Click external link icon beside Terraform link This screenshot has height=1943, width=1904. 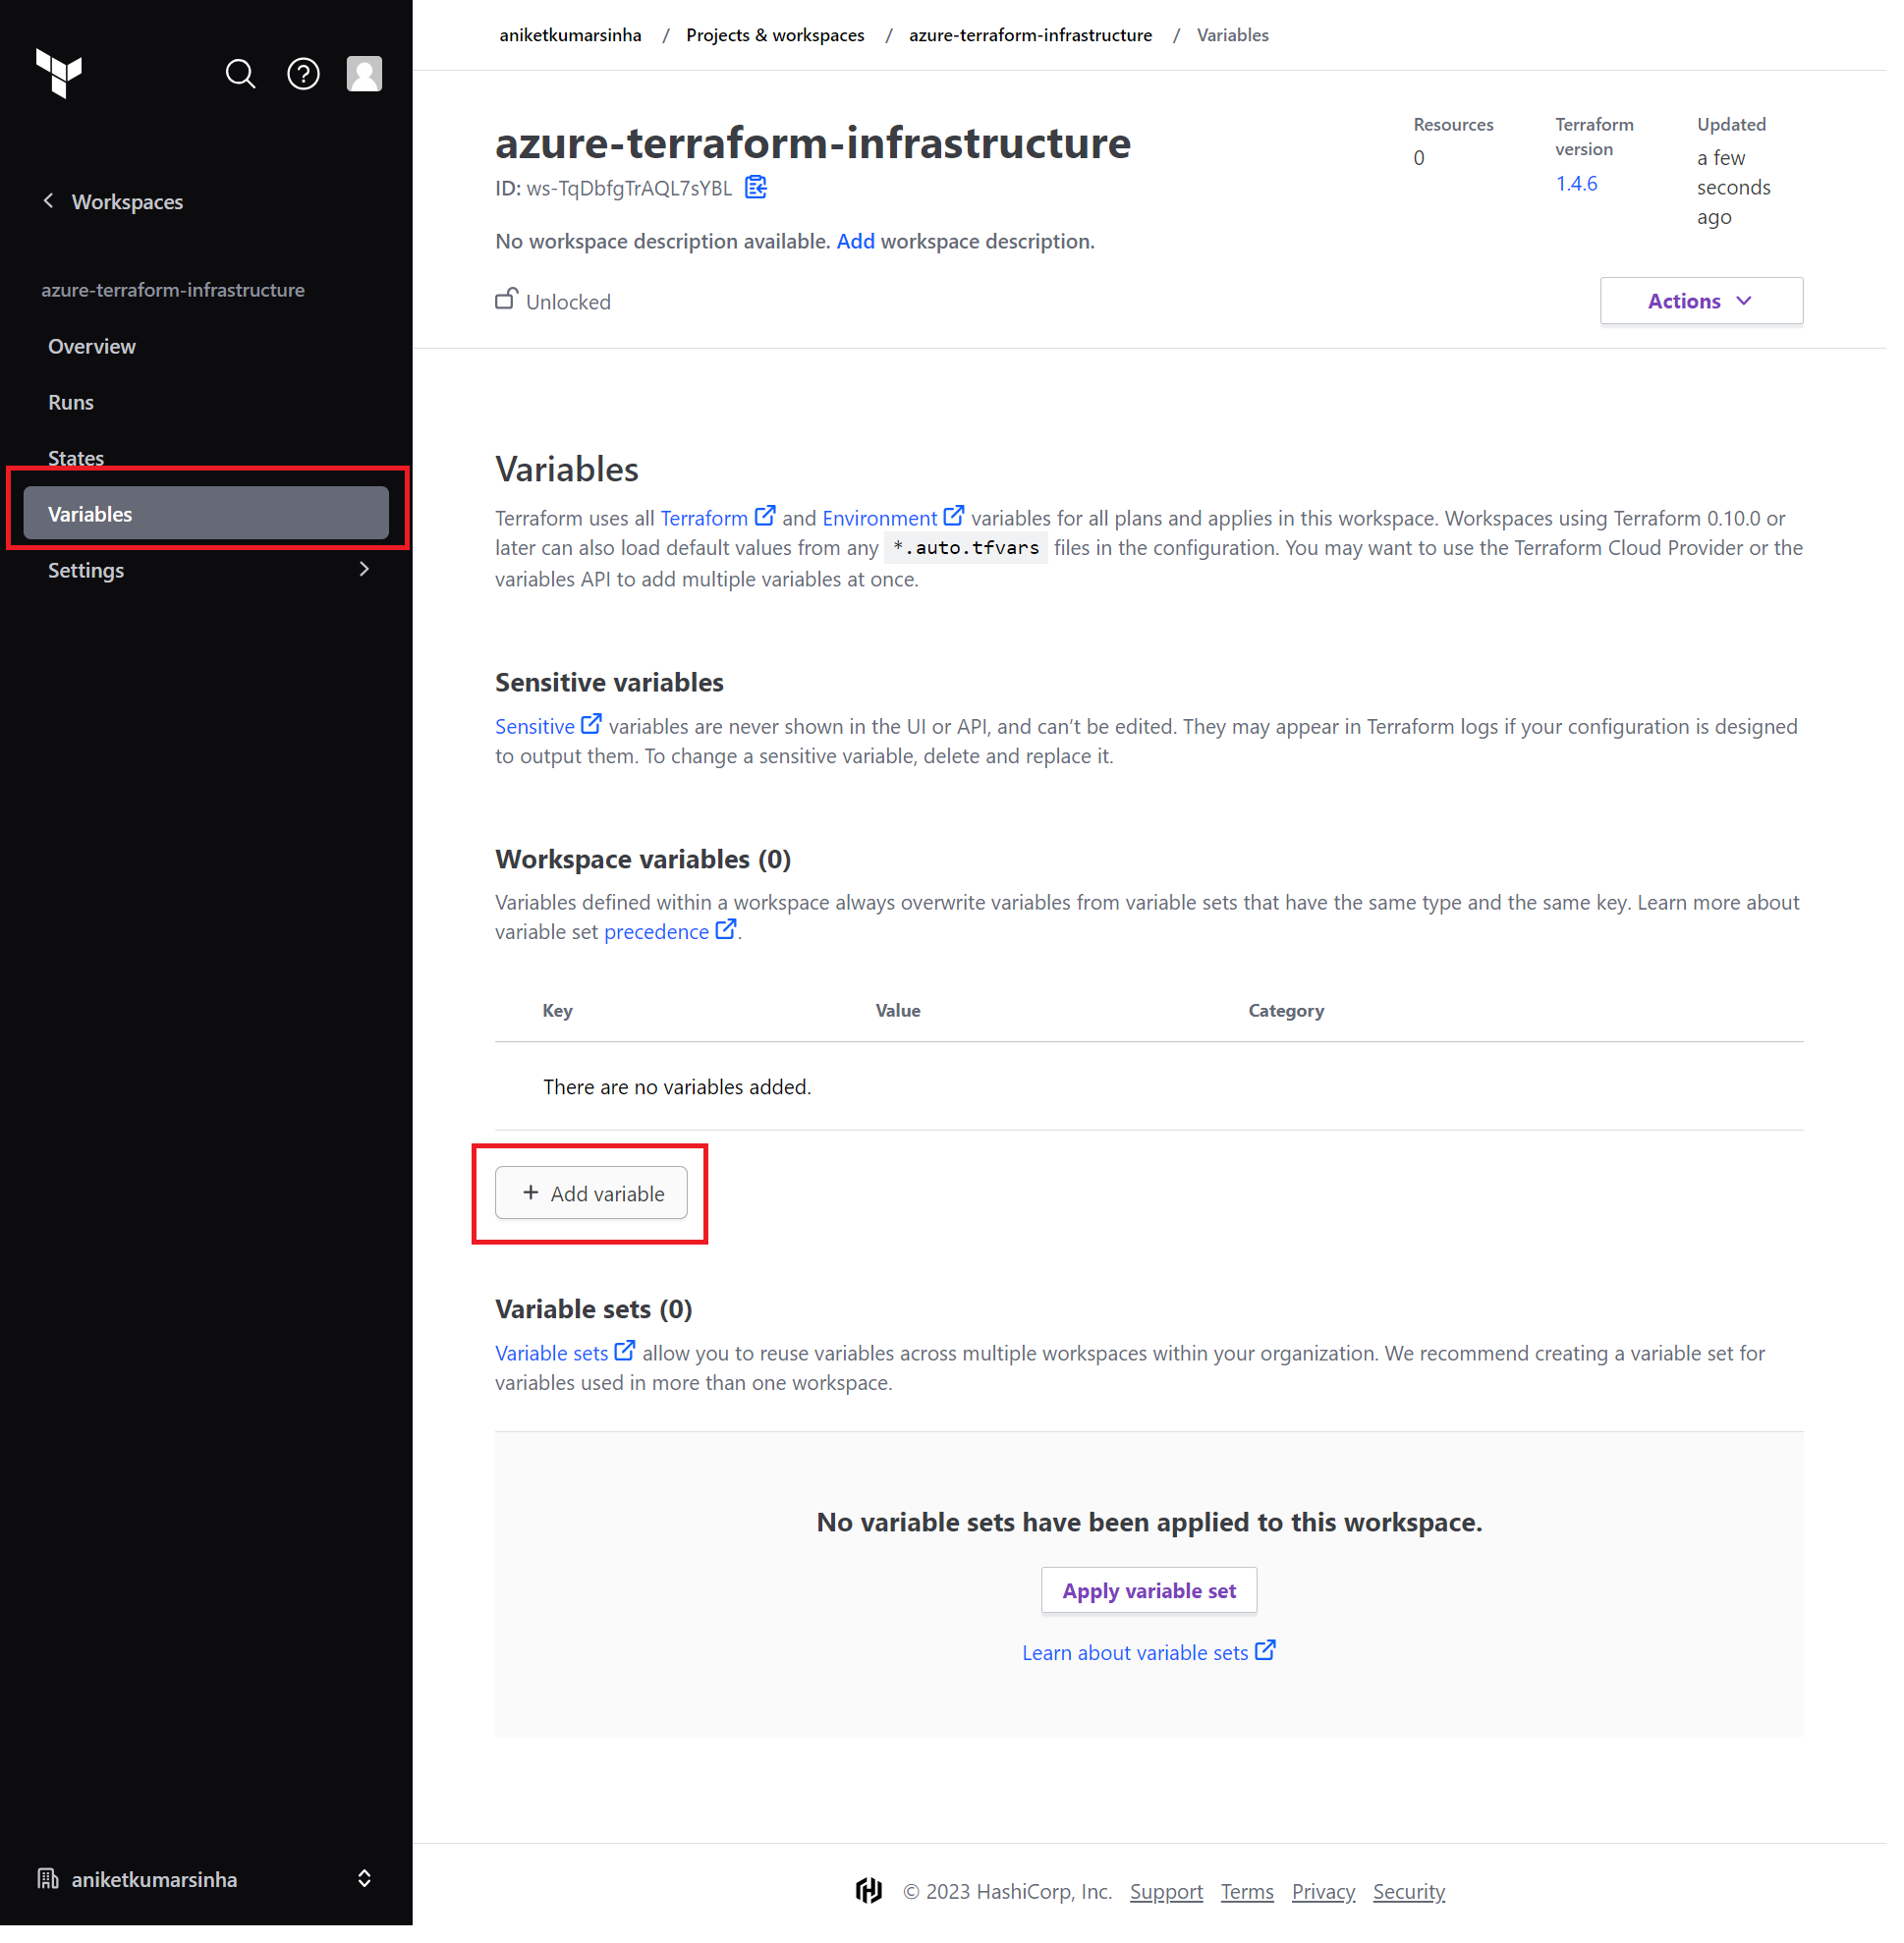766,517
